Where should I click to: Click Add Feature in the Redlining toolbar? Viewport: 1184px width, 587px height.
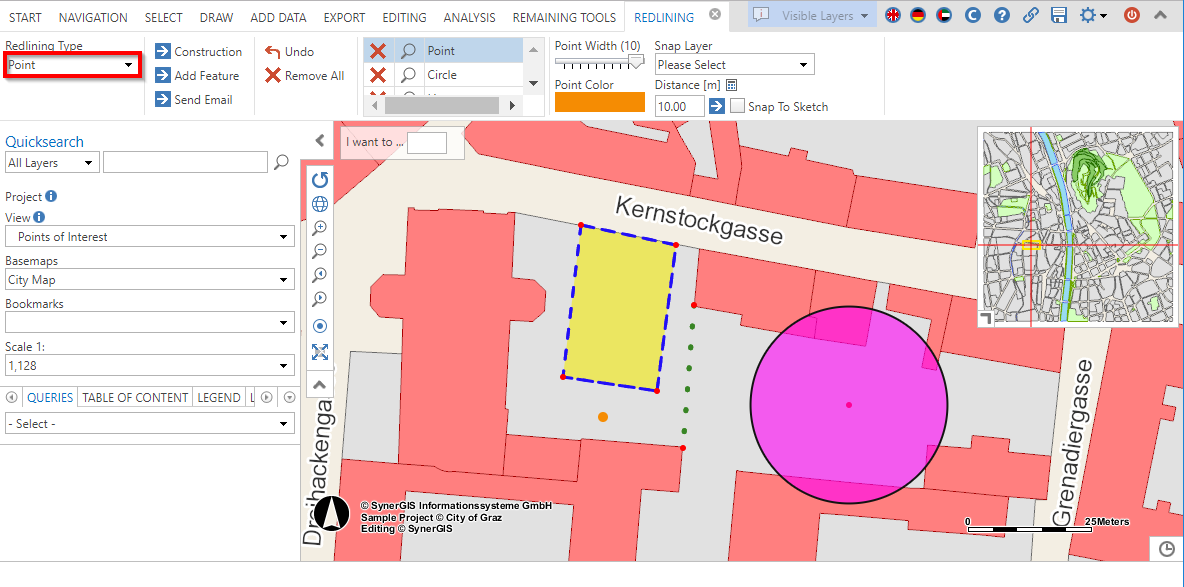[x=199, y=75]
